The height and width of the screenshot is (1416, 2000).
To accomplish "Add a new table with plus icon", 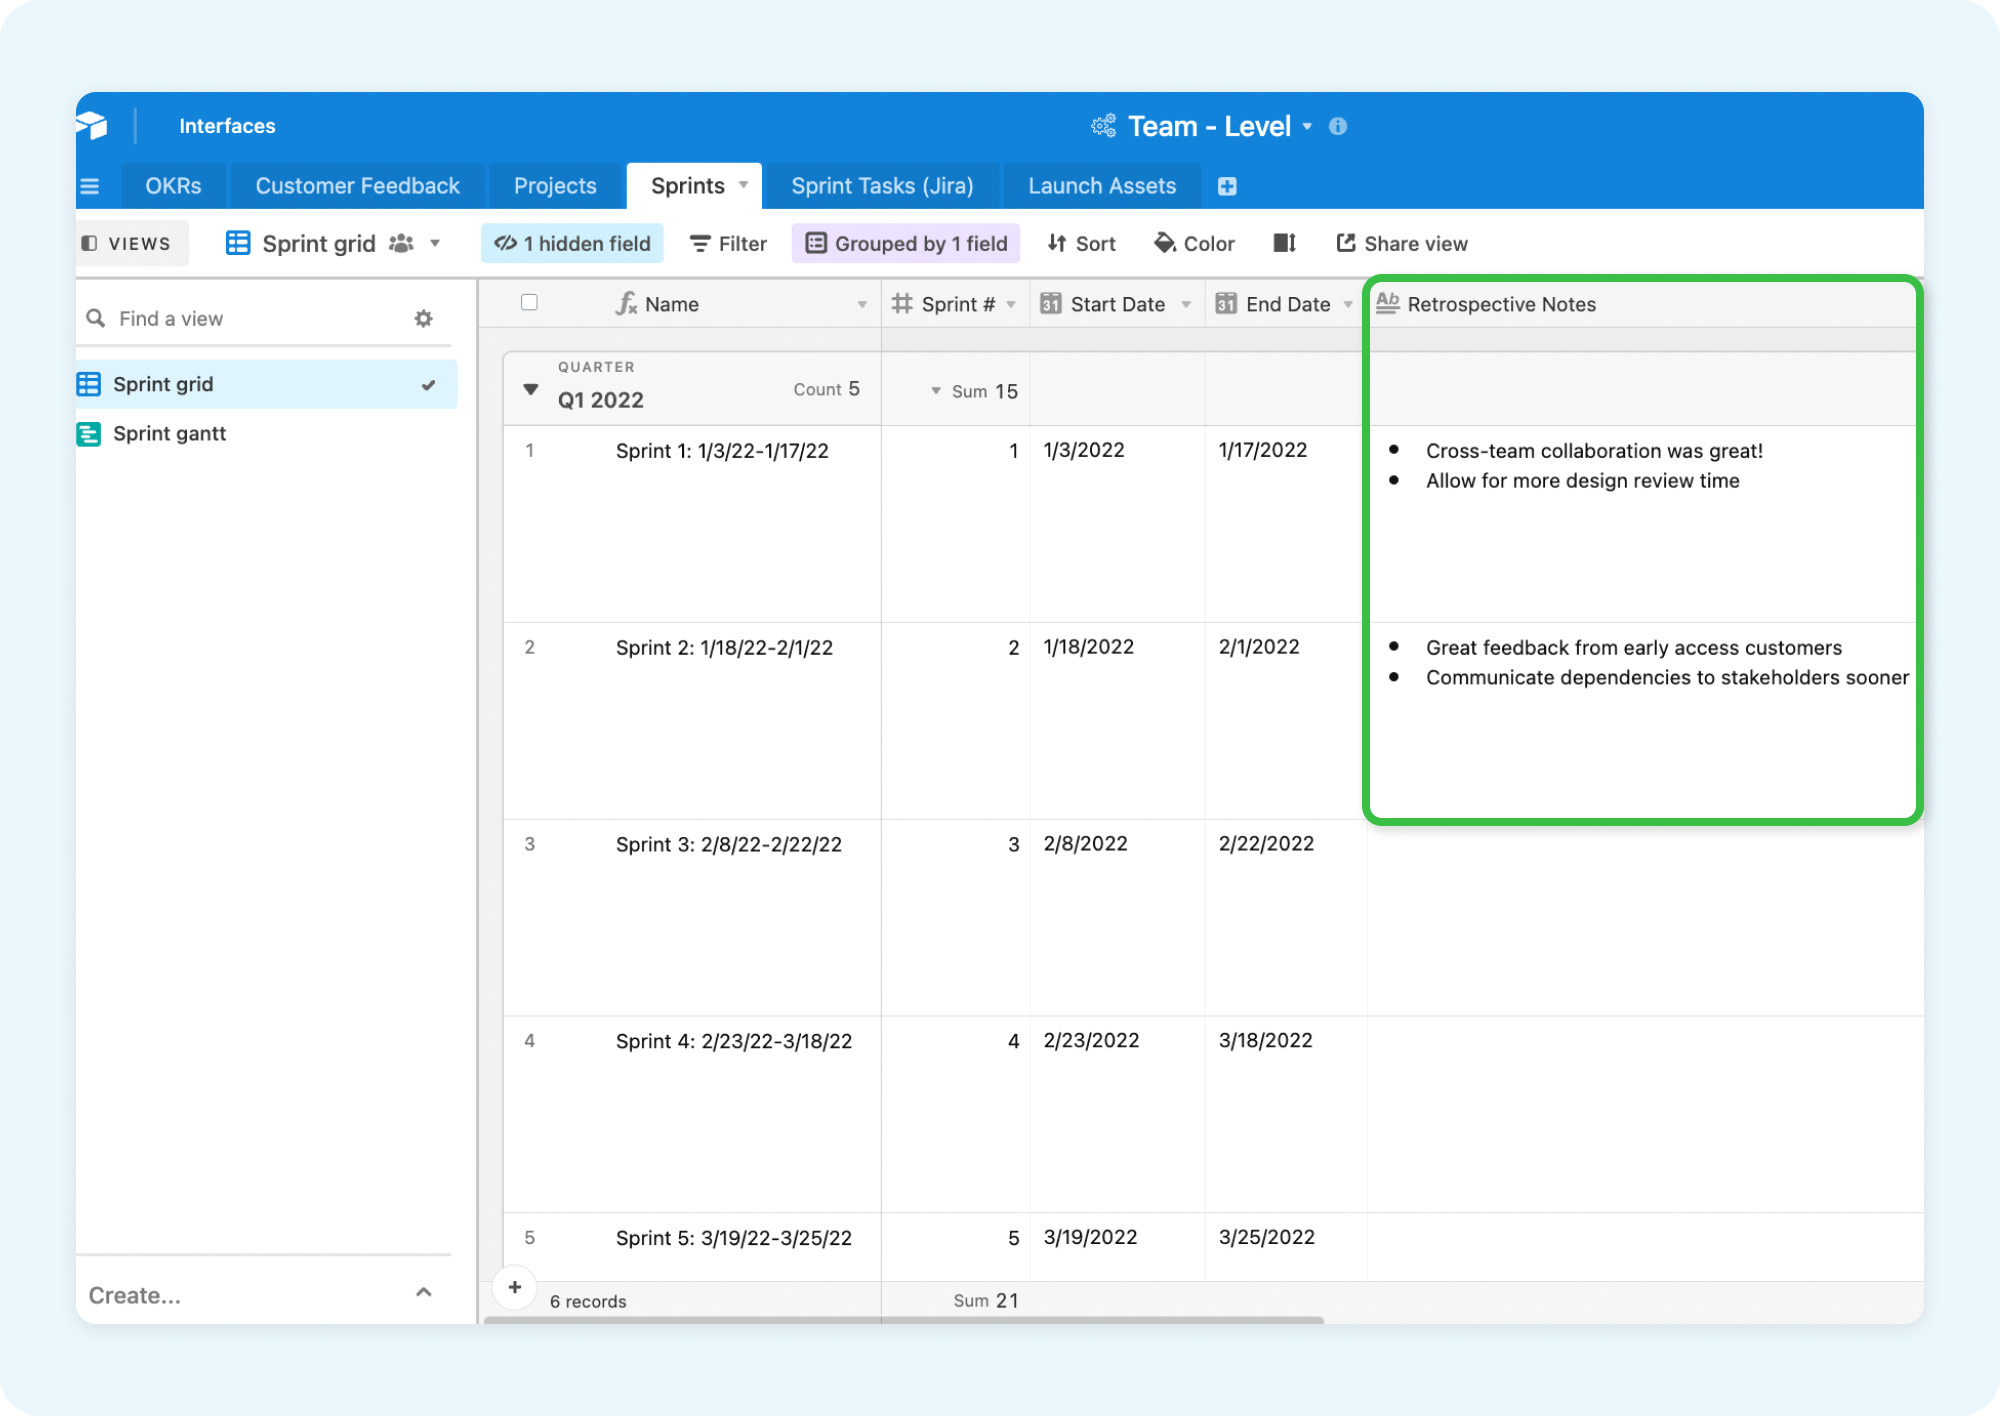I will click(1227, 187).
